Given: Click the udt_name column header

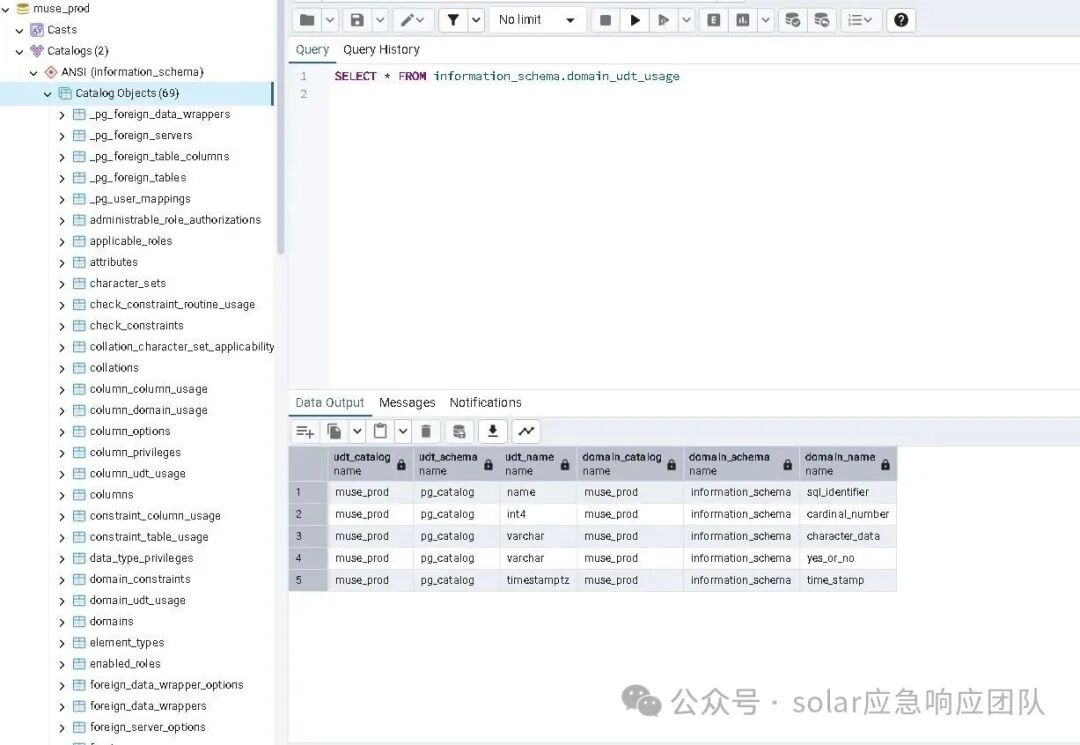Looking at the screenshot, I should [x=537, y=464].
